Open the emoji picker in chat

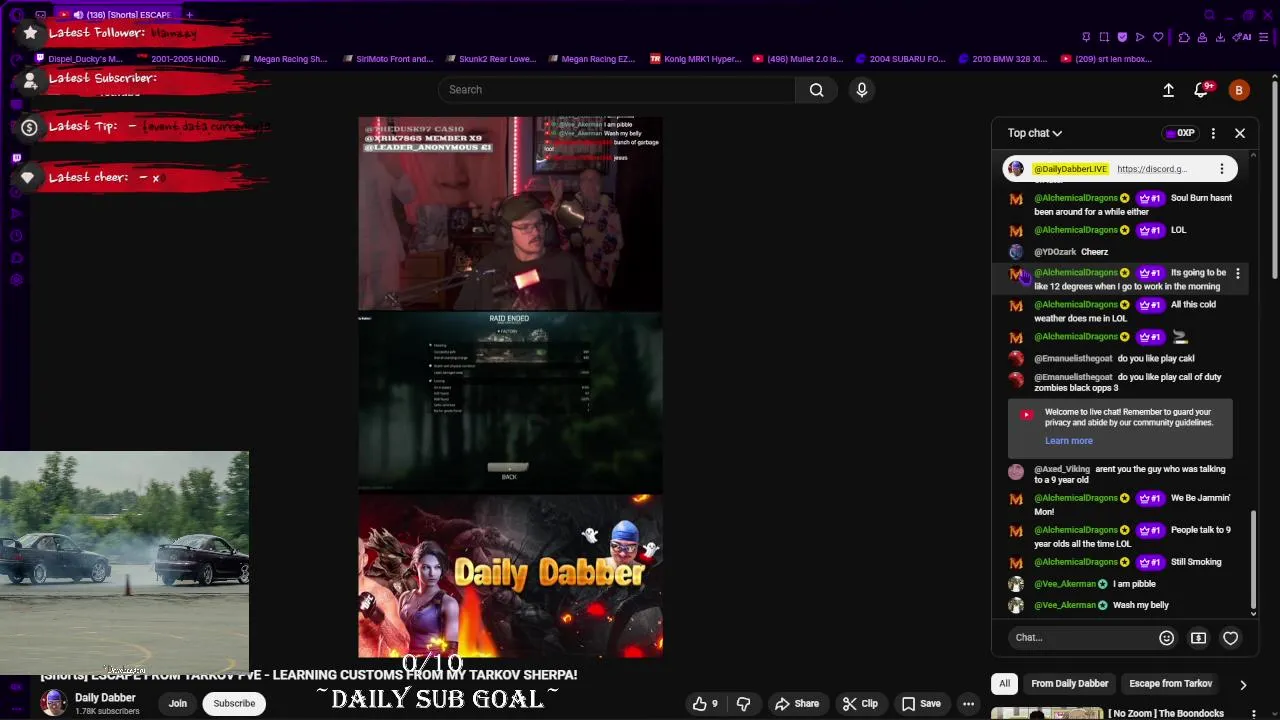[1166, 638]
